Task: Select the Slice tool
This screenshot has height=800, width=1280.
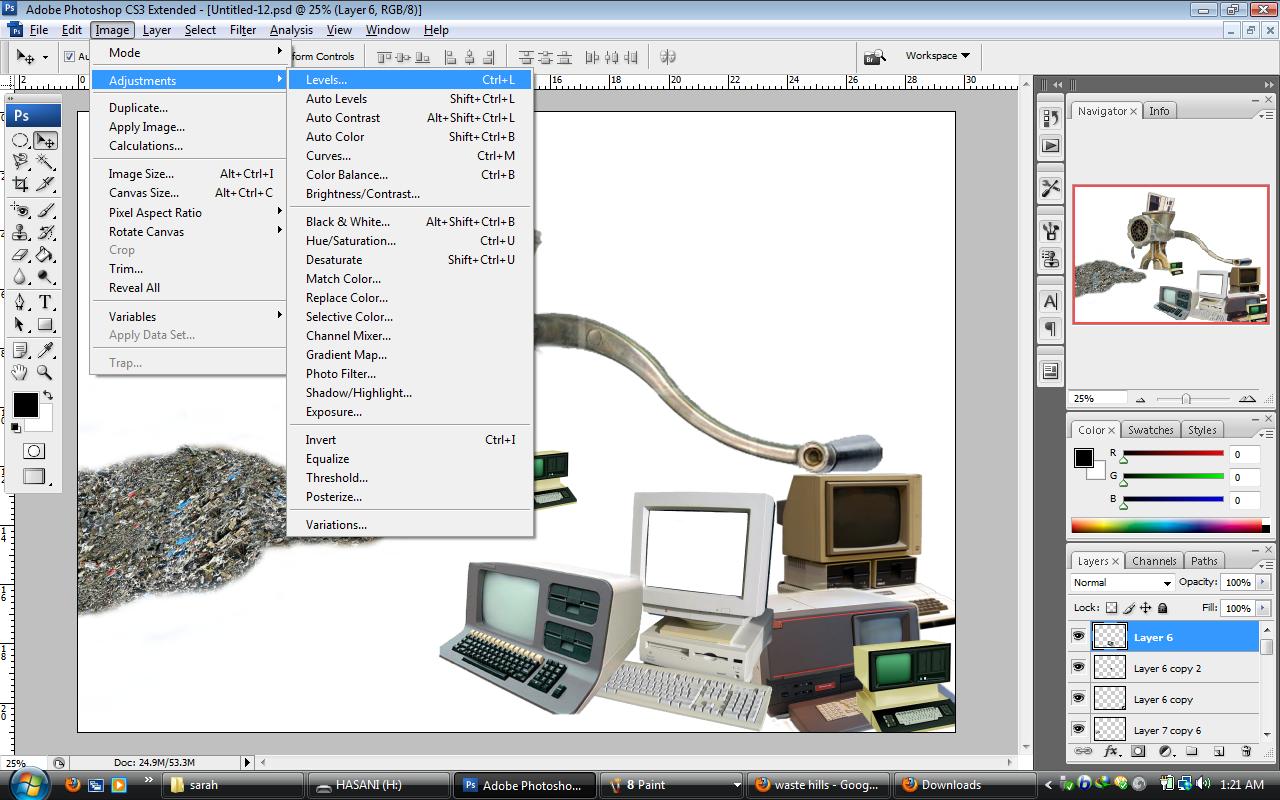Action: (45, 185)
